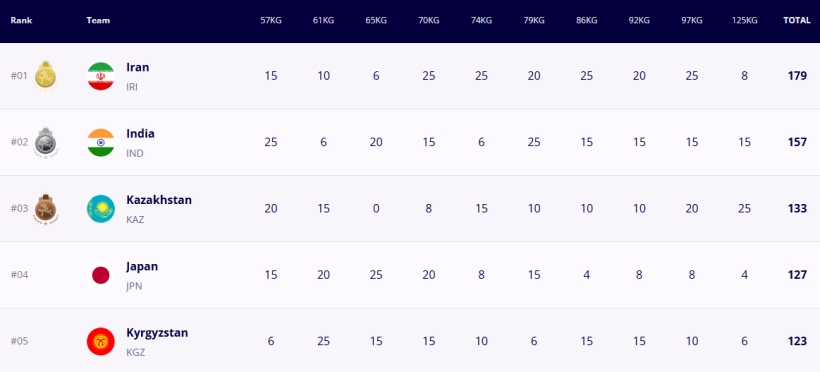Screen dimensions: 820x372
Task: Select the Kazakhstan flag icon
Action: point(100,209)
